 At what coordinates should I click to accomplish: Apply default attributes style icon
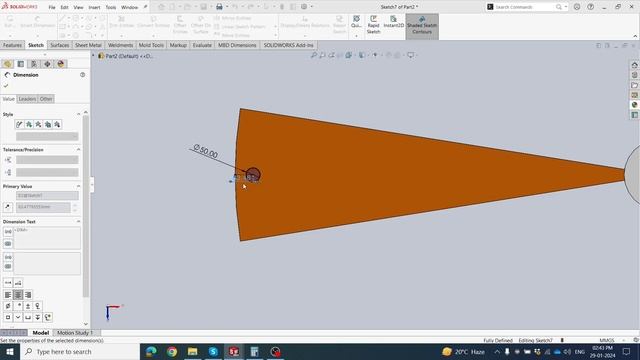(x=19, y=124)
